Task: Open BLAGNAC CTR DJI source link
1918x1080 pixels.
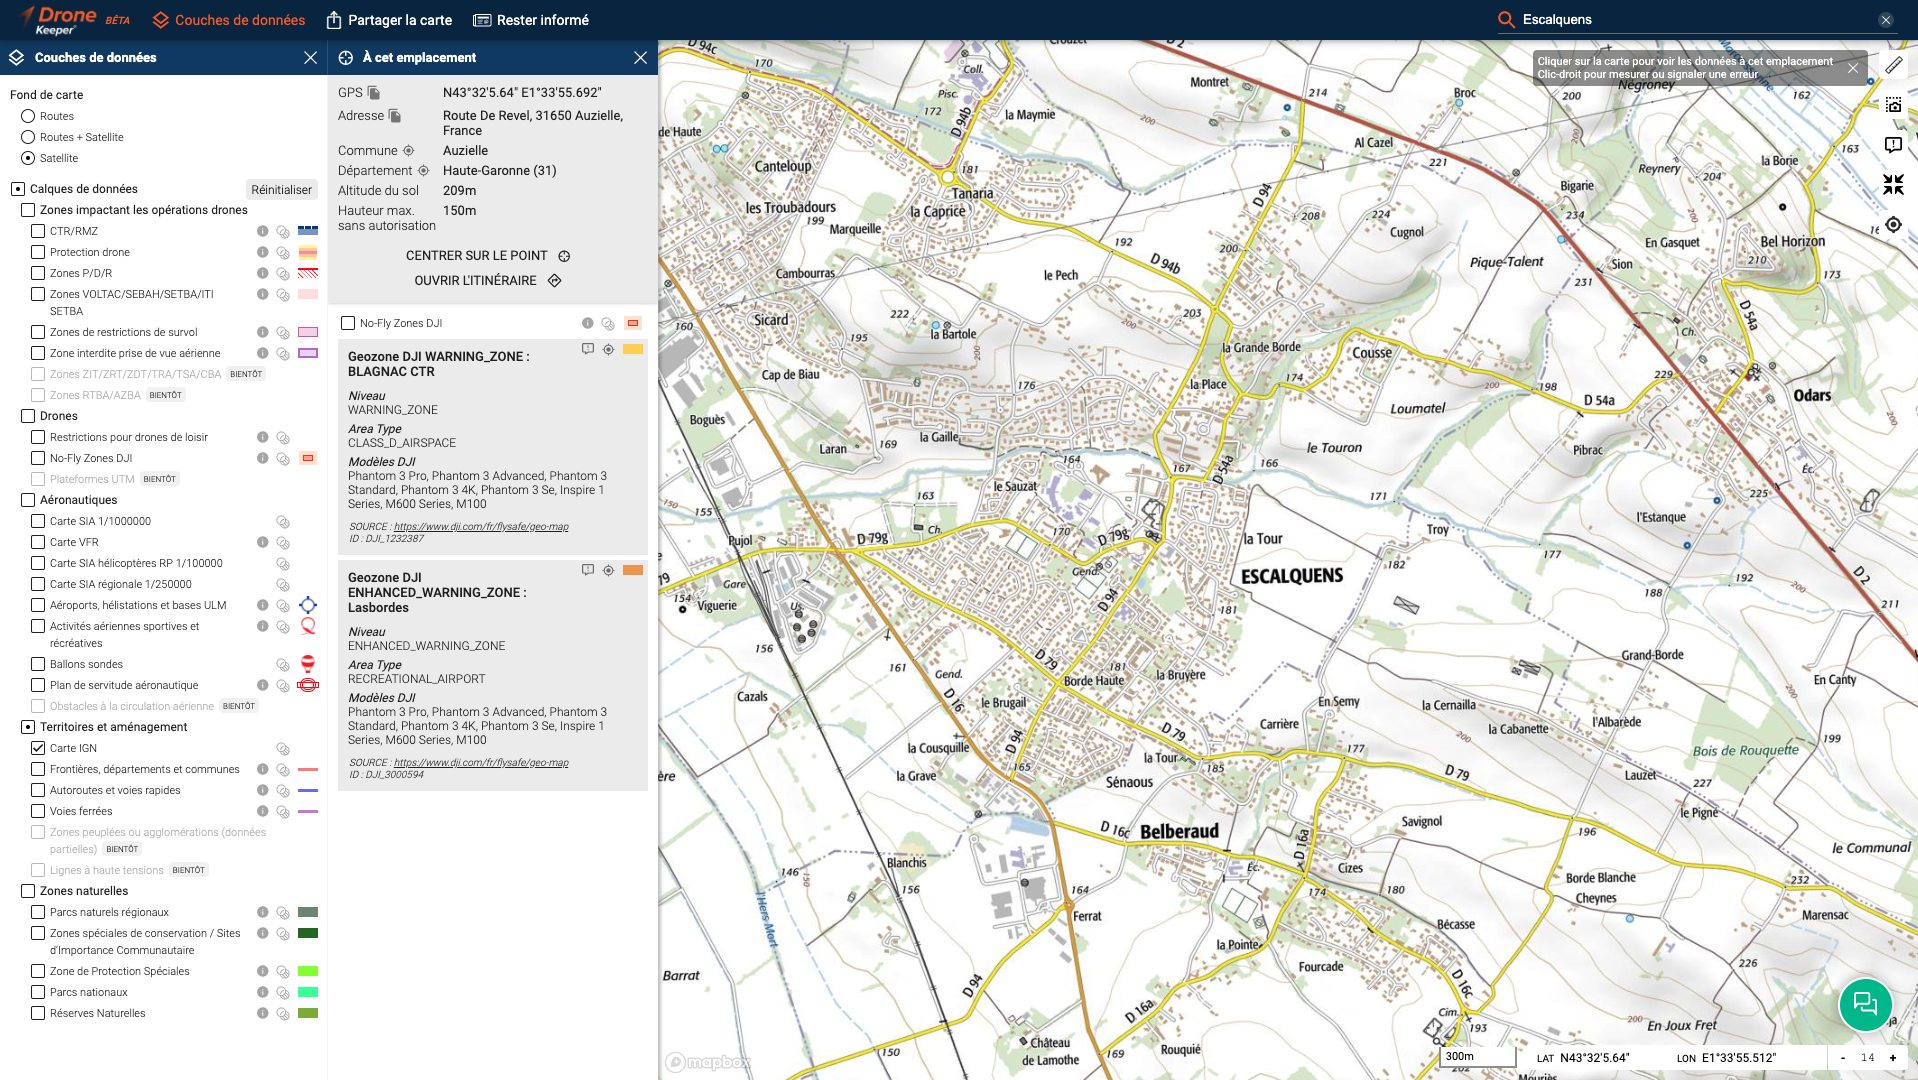Action: point(481,527)
